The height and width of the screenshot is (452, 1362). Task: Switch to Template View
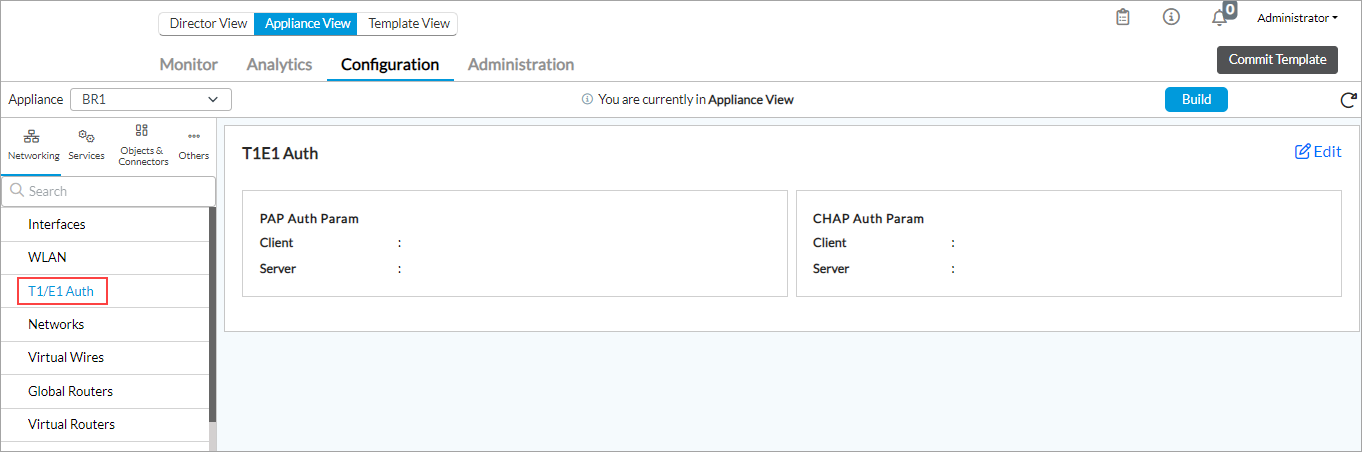pyautogui.click(x=408, y=23)
